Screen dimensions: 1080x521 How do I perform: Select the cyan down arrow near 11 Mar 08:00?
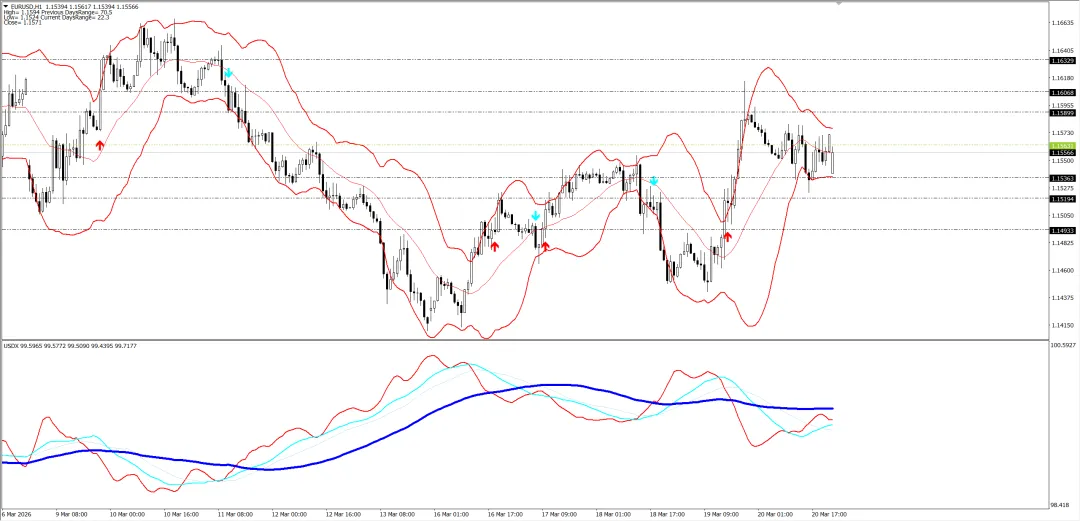228,72
